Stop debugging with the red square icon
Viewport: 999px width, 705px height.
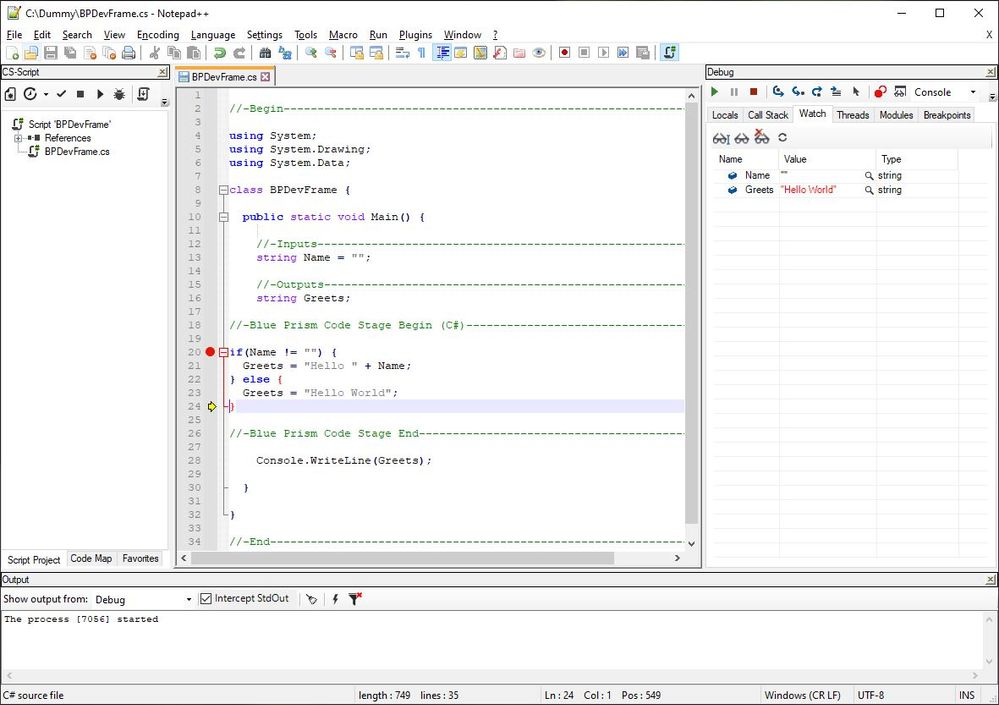754,92
